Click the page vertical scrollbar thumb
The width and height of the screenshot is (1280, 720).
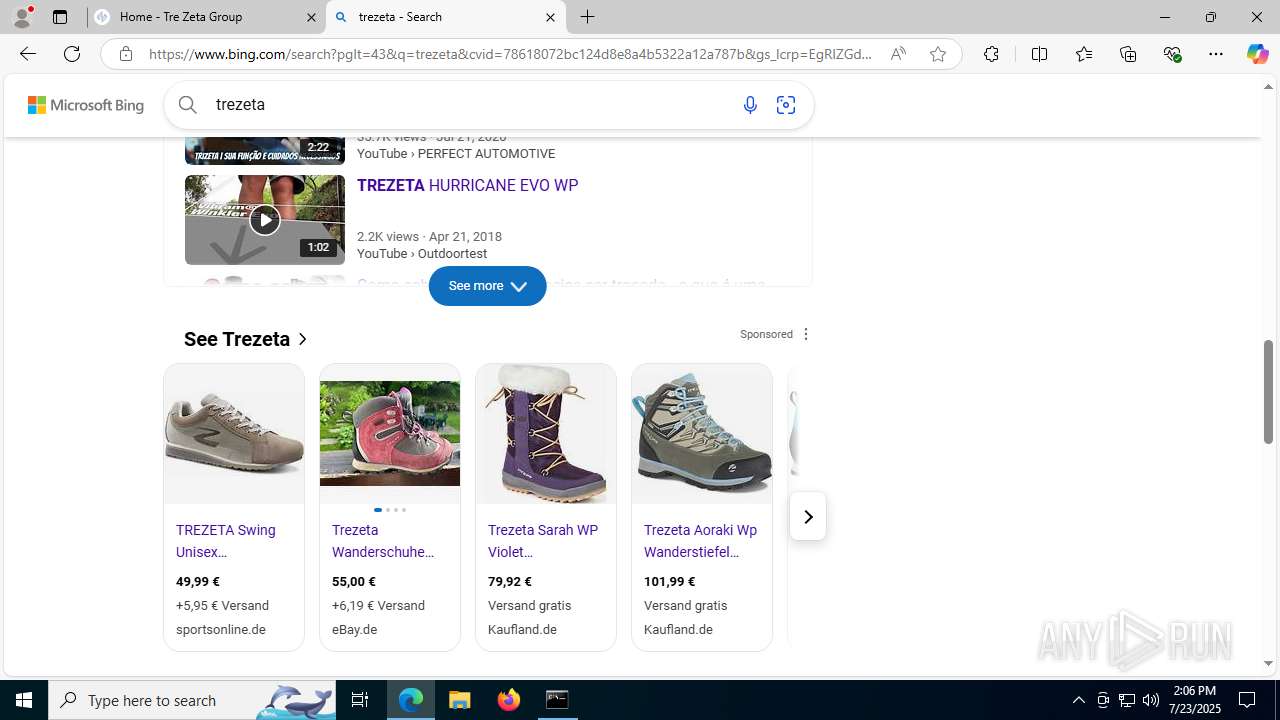(x=1268, y=392)
